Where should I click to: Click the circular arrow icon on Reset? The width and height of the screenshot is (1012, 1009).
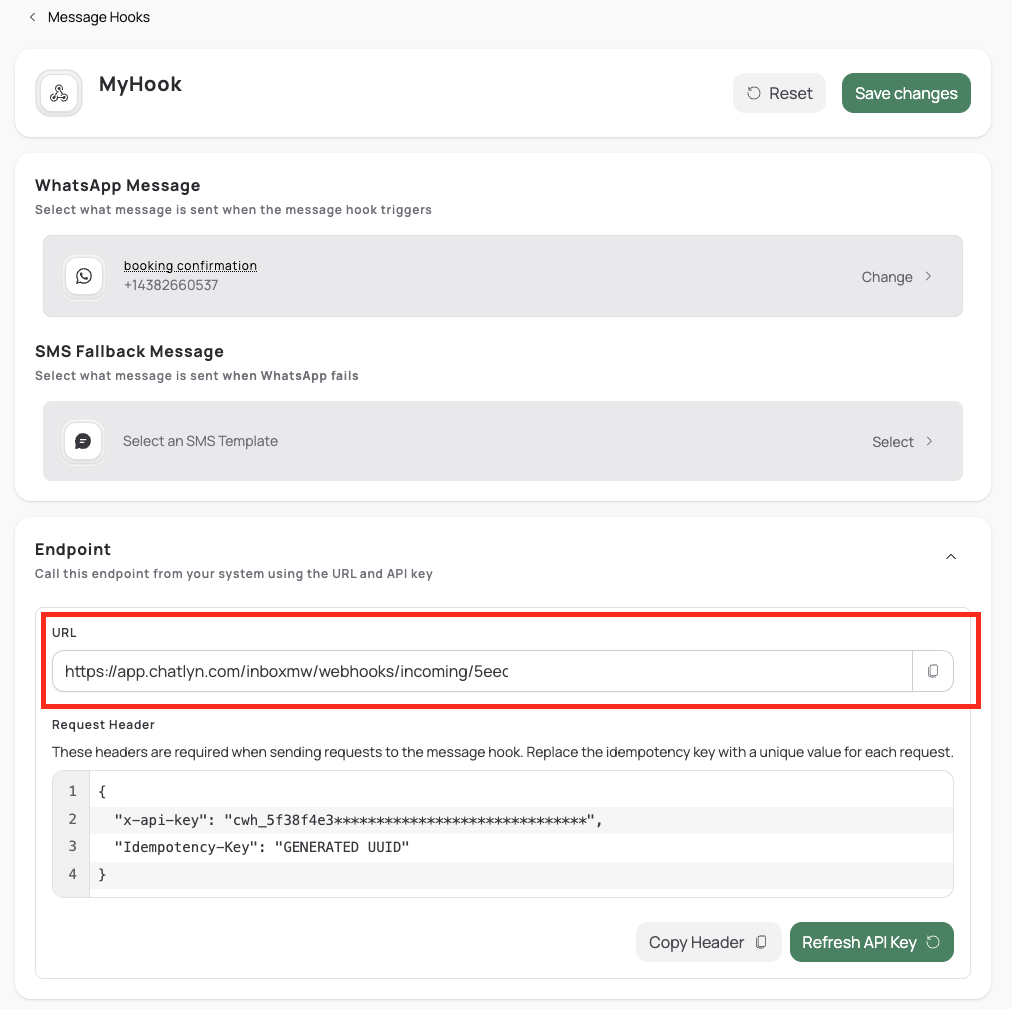(x=754, y=93)
